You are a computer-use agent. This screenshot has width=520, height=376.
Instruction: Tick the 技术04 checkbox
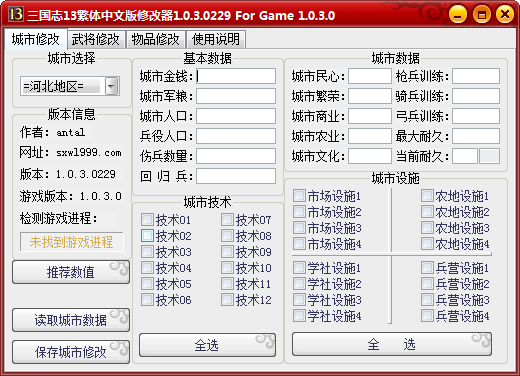tap(147, 268)
